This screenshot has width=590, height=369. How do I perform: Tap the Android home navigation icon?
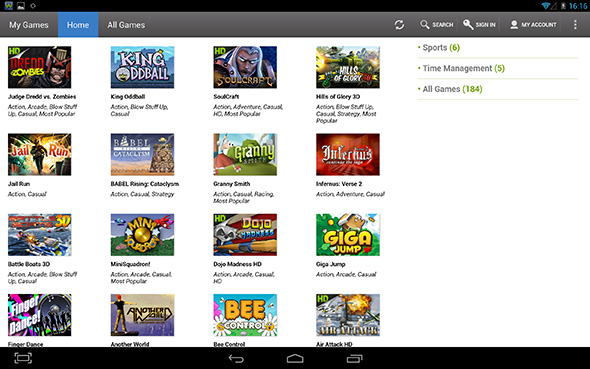tap(295, 358)
